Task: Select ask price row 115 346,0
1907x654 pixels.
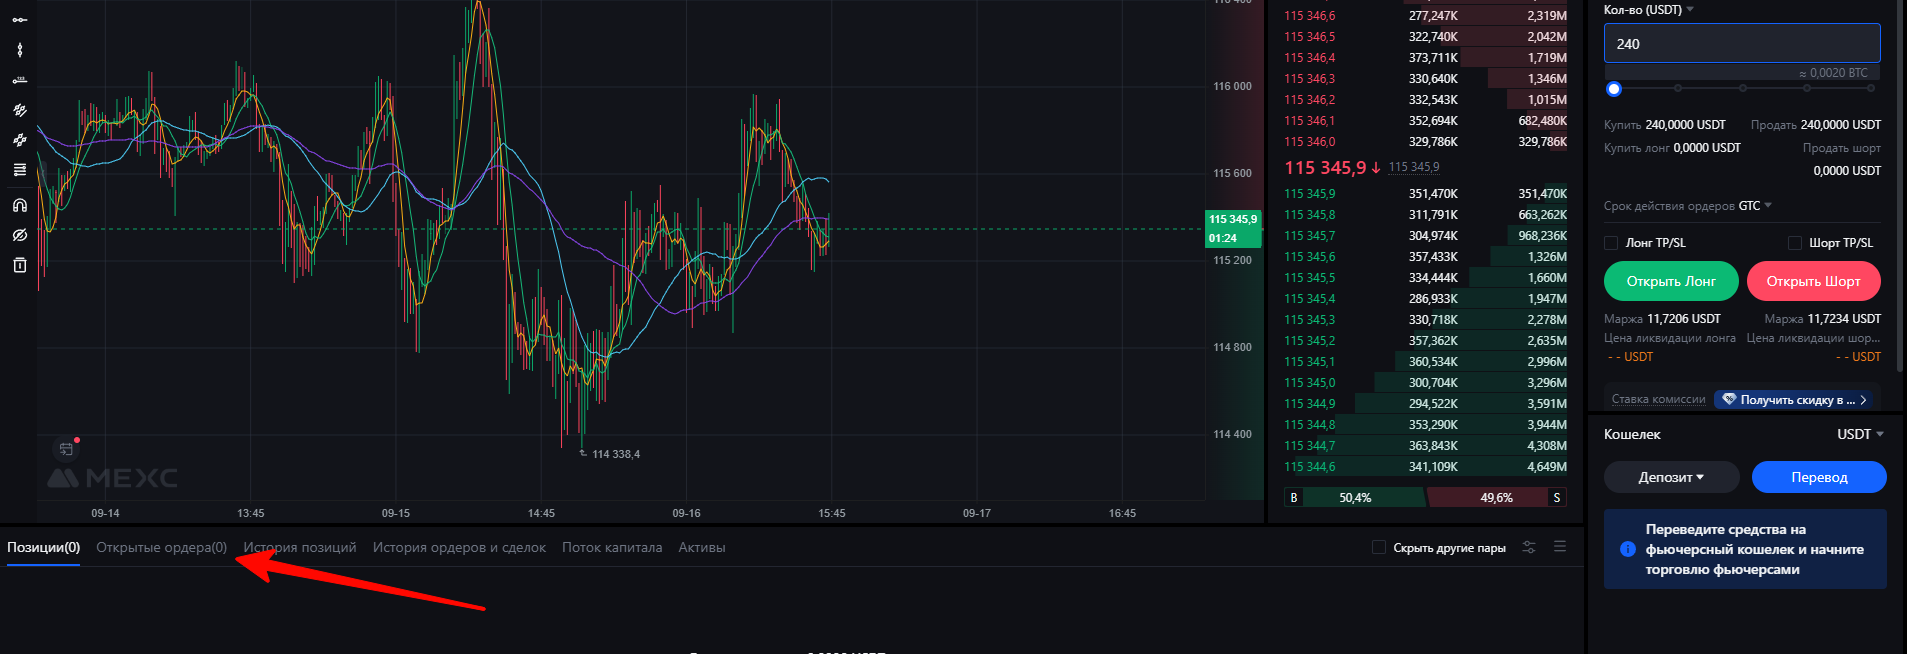Action: coord(1425,141)
